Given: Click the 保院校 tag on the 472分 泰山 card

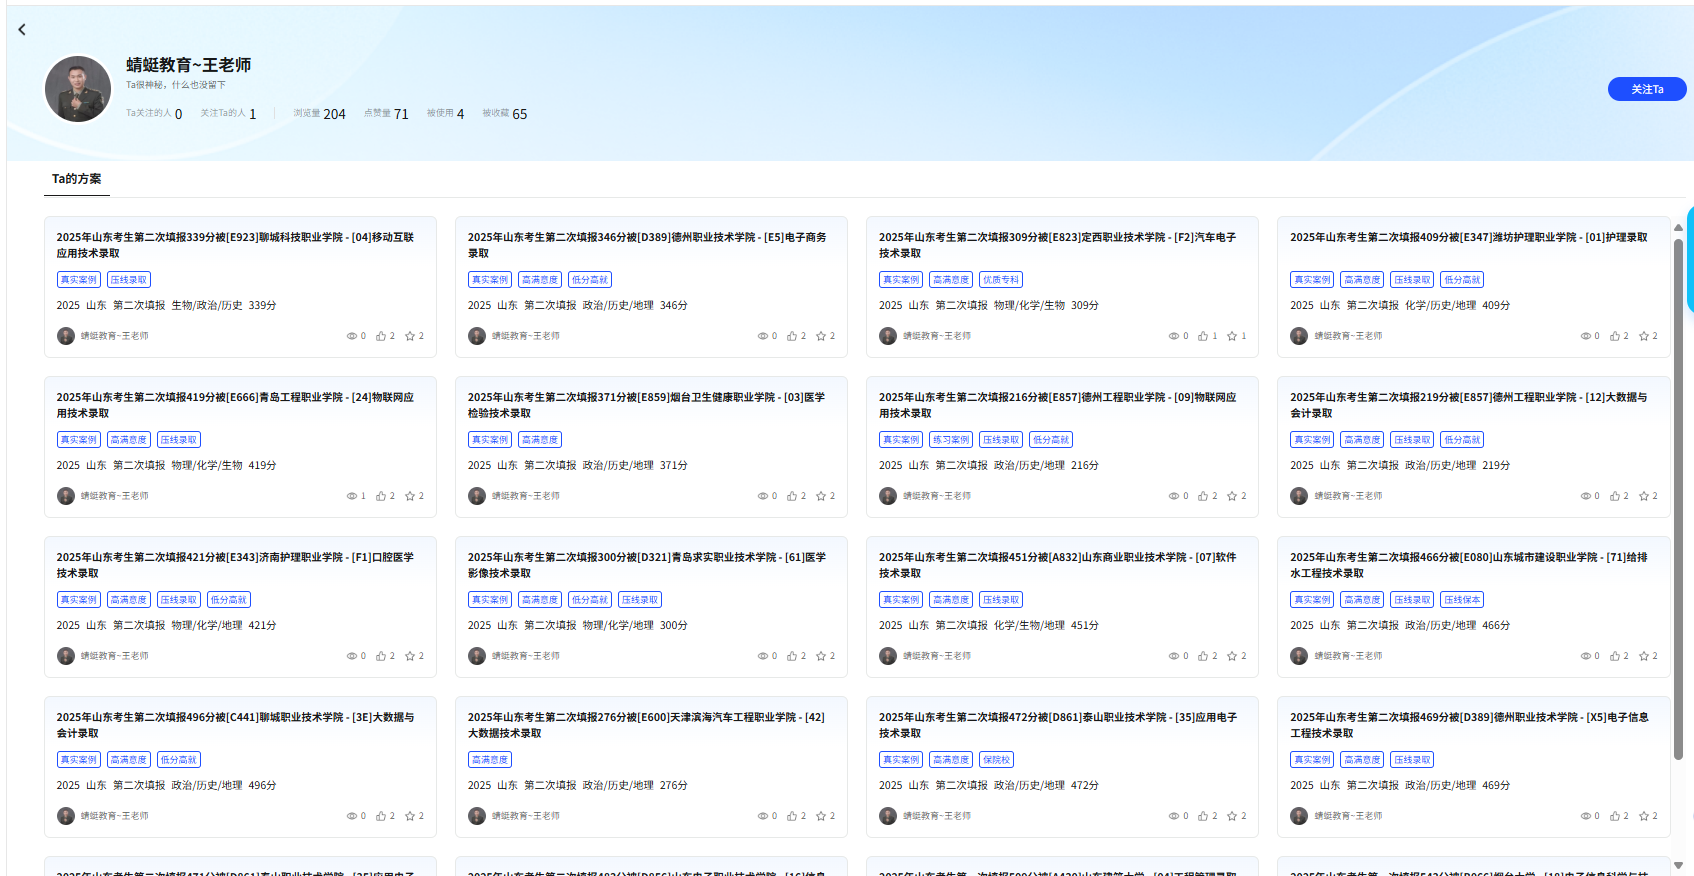Looking at the screenshot, I should point(996,760).
